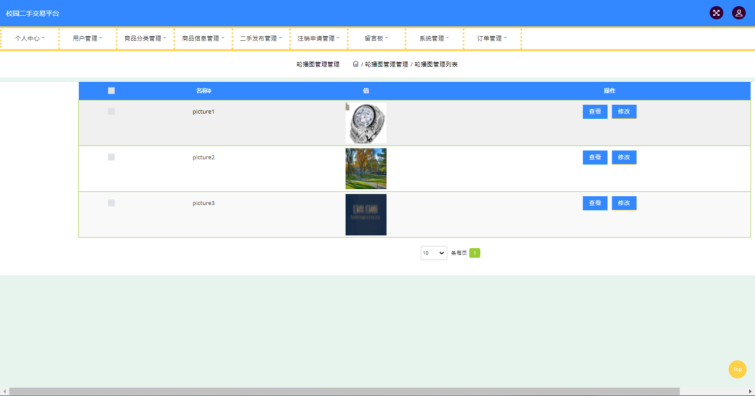Click the horizontal scrollbar right arrow
This screenshot has width=755, height=396.
point(750,391)
